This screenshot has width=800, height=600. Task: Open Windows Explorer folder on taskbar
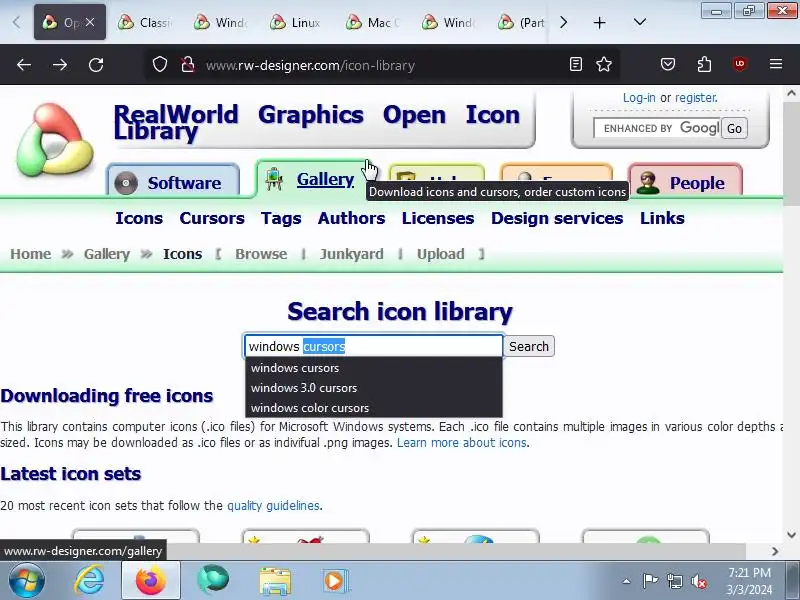(275, 581)
